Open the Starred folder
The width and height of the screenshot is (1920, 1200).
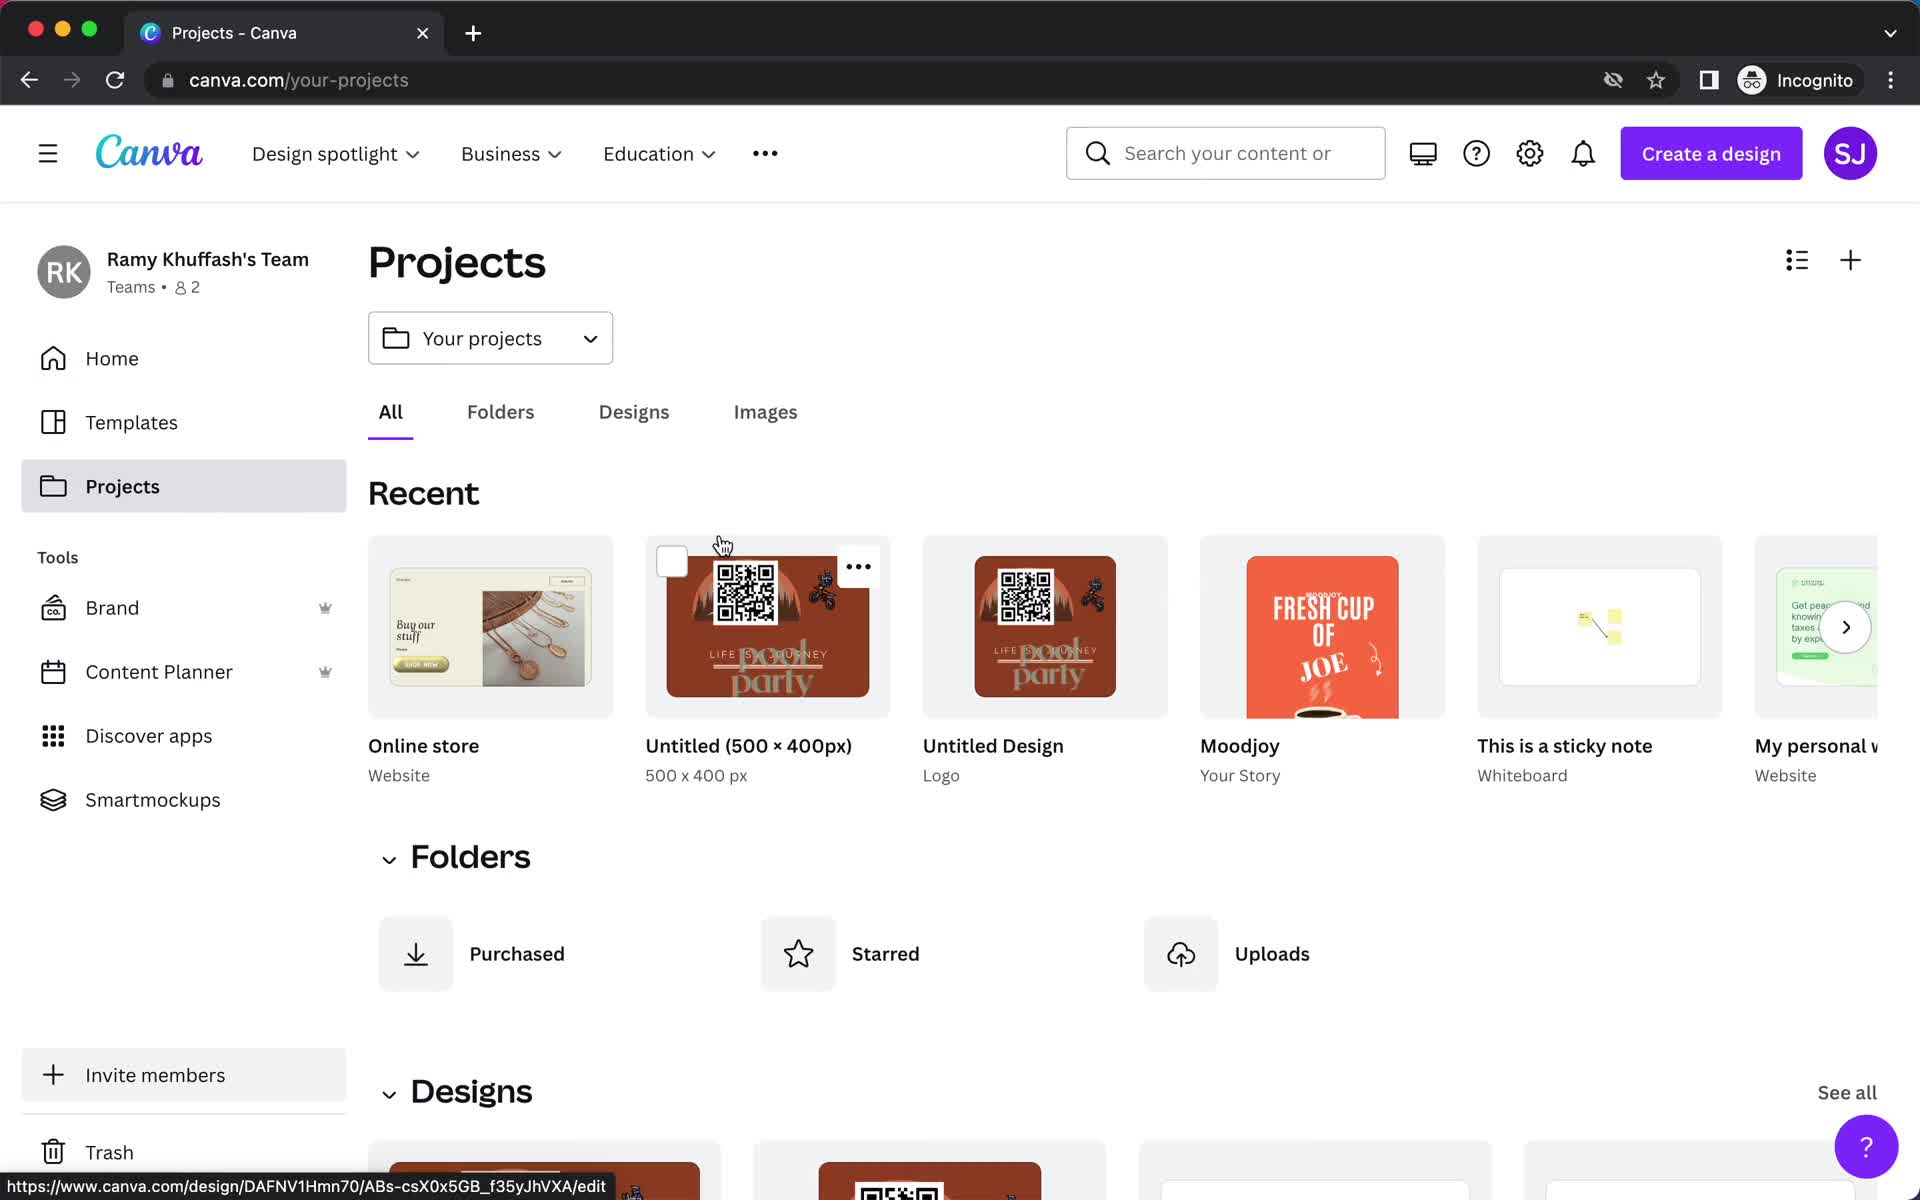[885, 954]
